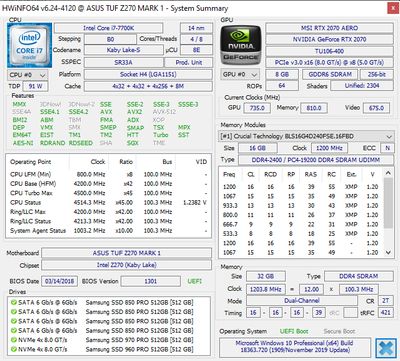Click green check icon of Samsung SSD 970 PRO
The height and width of the screenshot is (361, 400).
point(13,340)
